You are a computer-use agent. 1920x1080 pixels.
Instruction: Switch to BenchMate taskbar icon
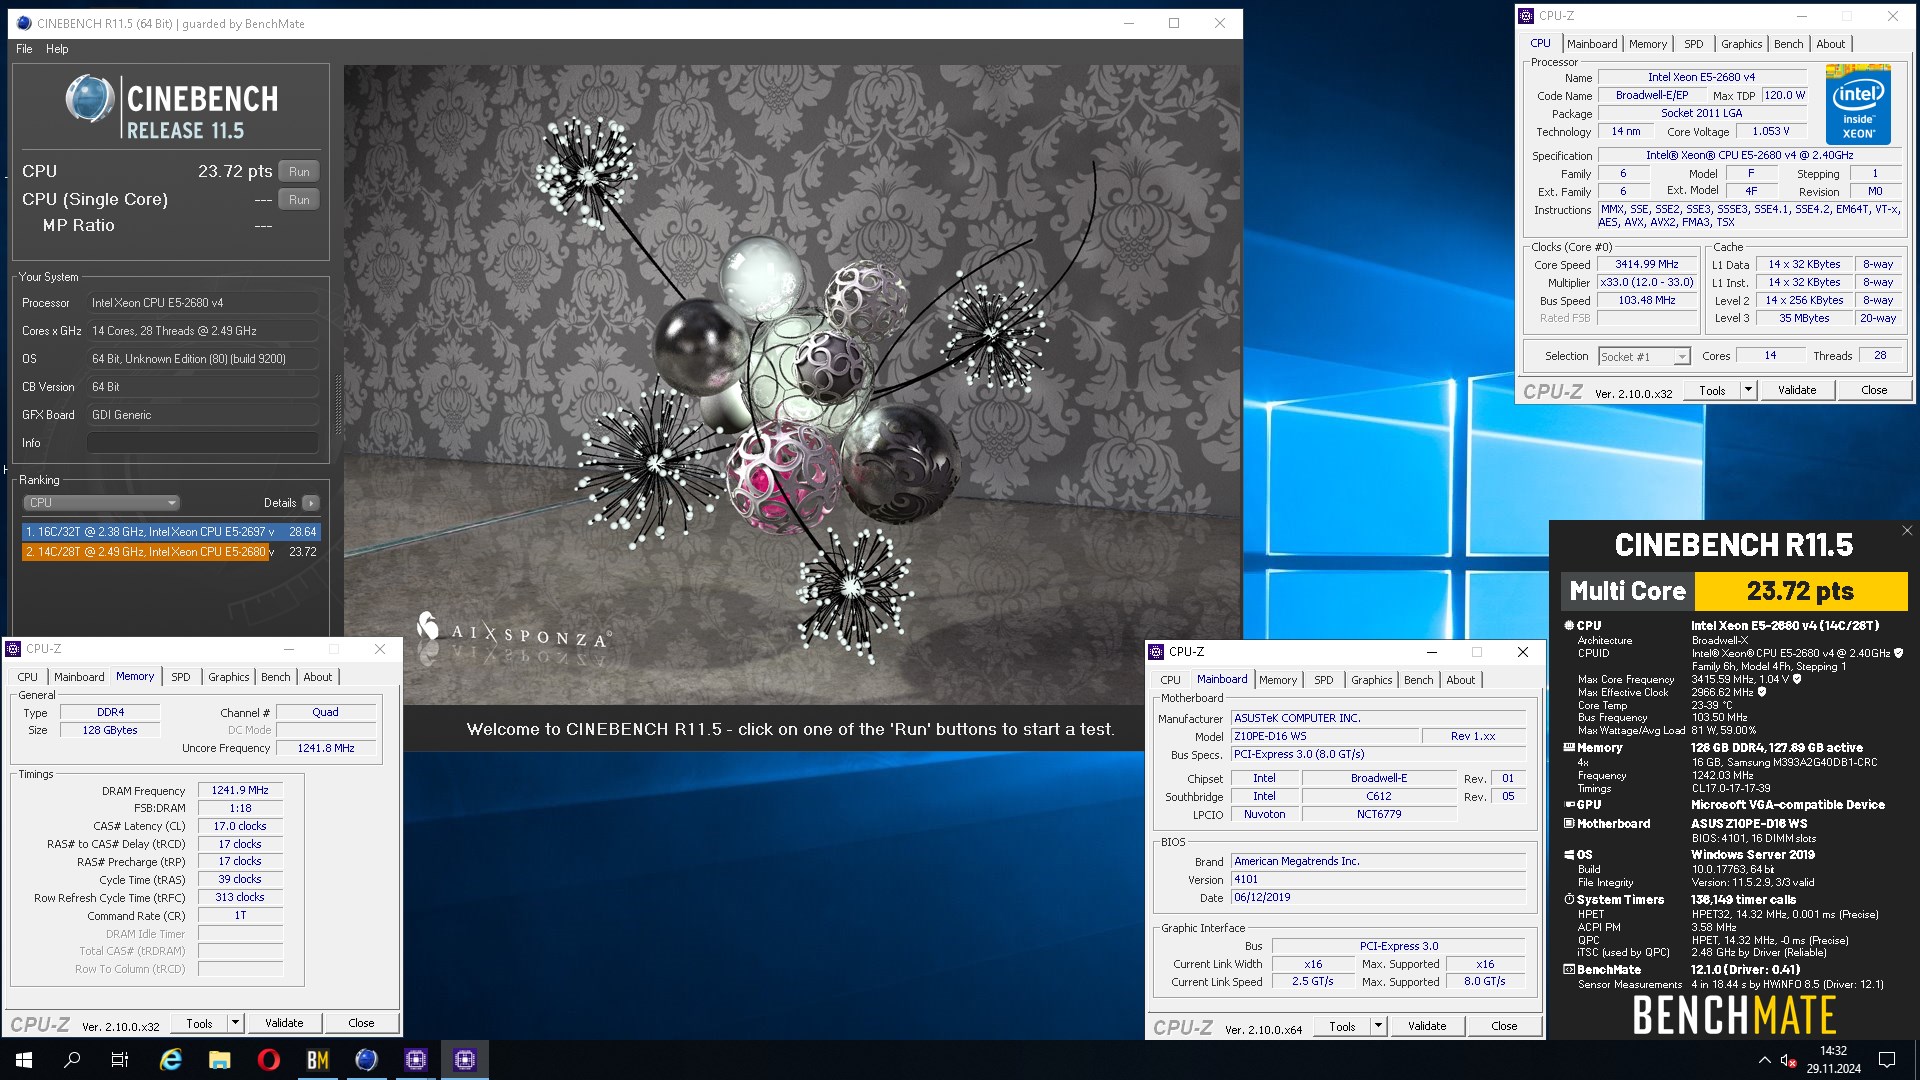318,1060
